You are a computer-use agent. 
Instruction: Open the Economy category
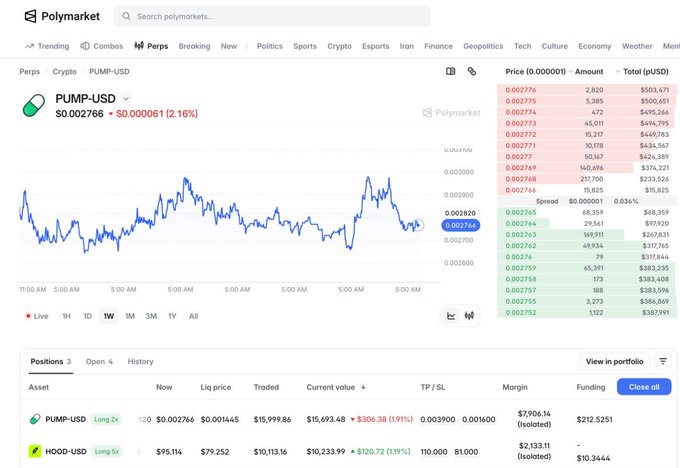click(595, 46)
